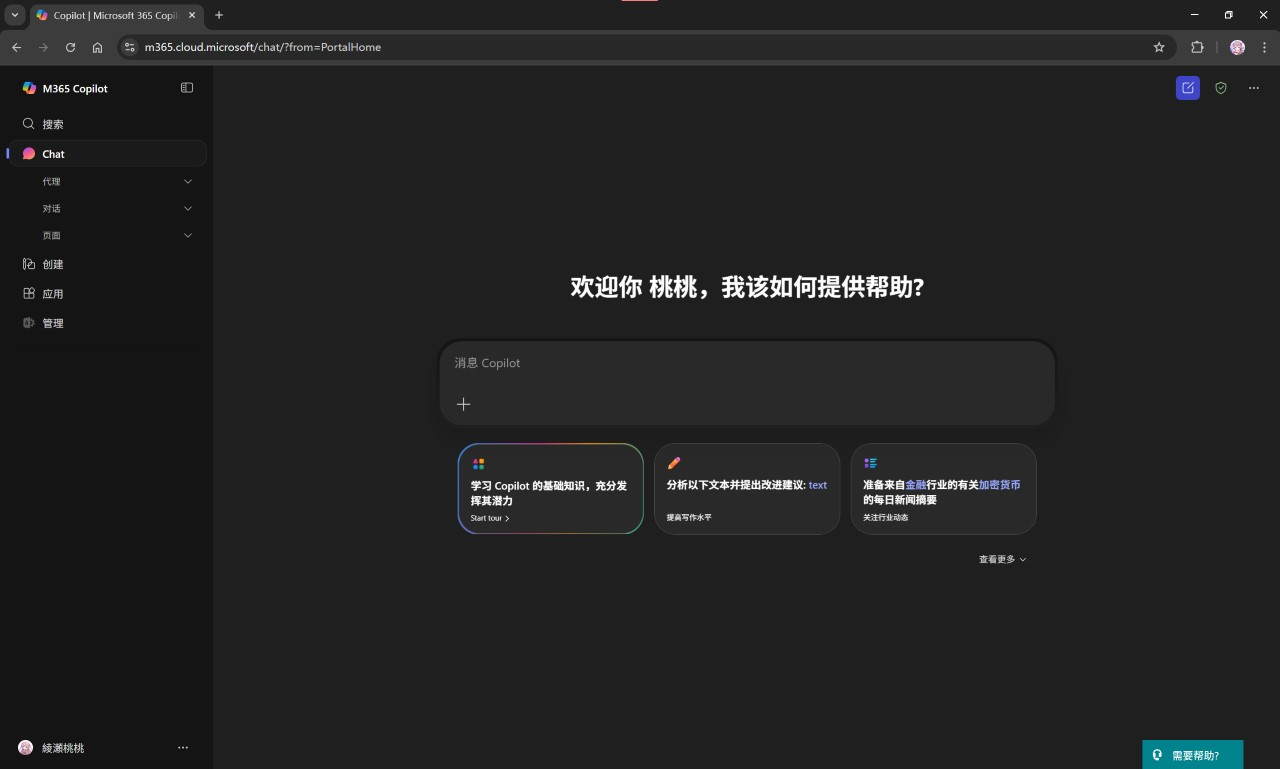Screen dimensions: 1280x769
Task: Open the three-dot more options menu at top right
Action: [1253, 88]
